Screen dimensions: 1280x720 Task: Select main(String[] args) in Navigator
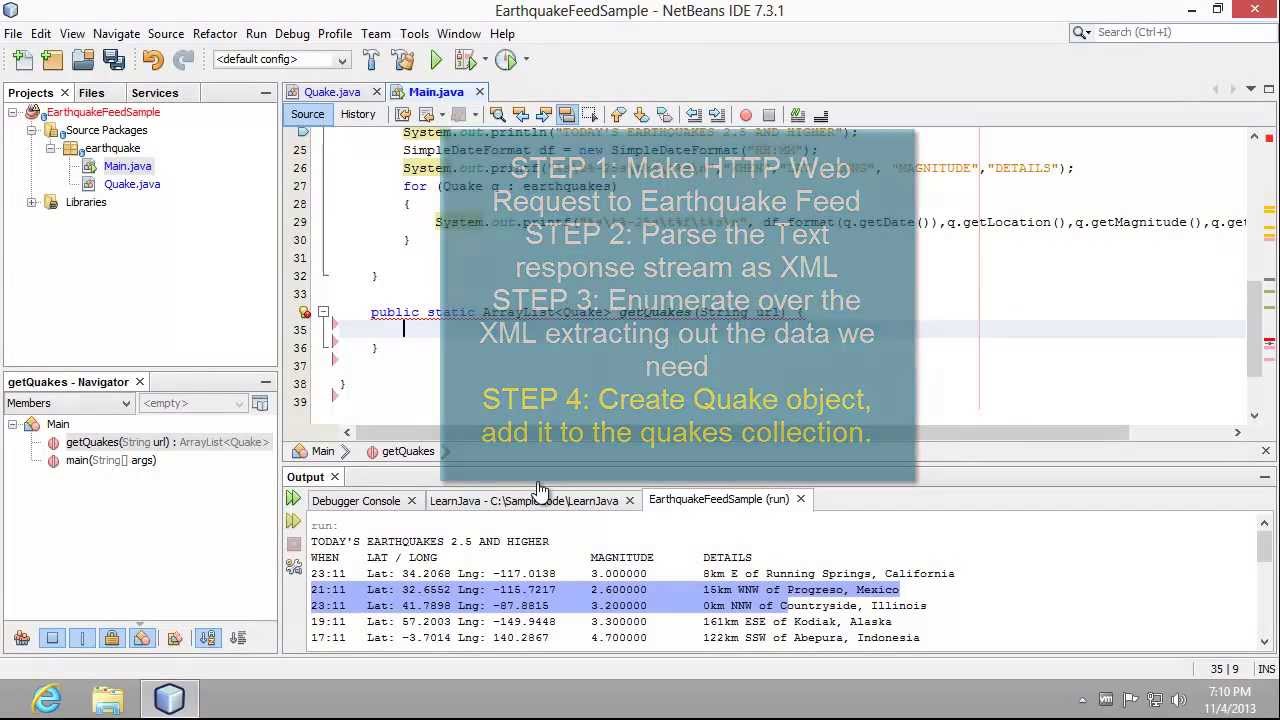coord(110,460)
